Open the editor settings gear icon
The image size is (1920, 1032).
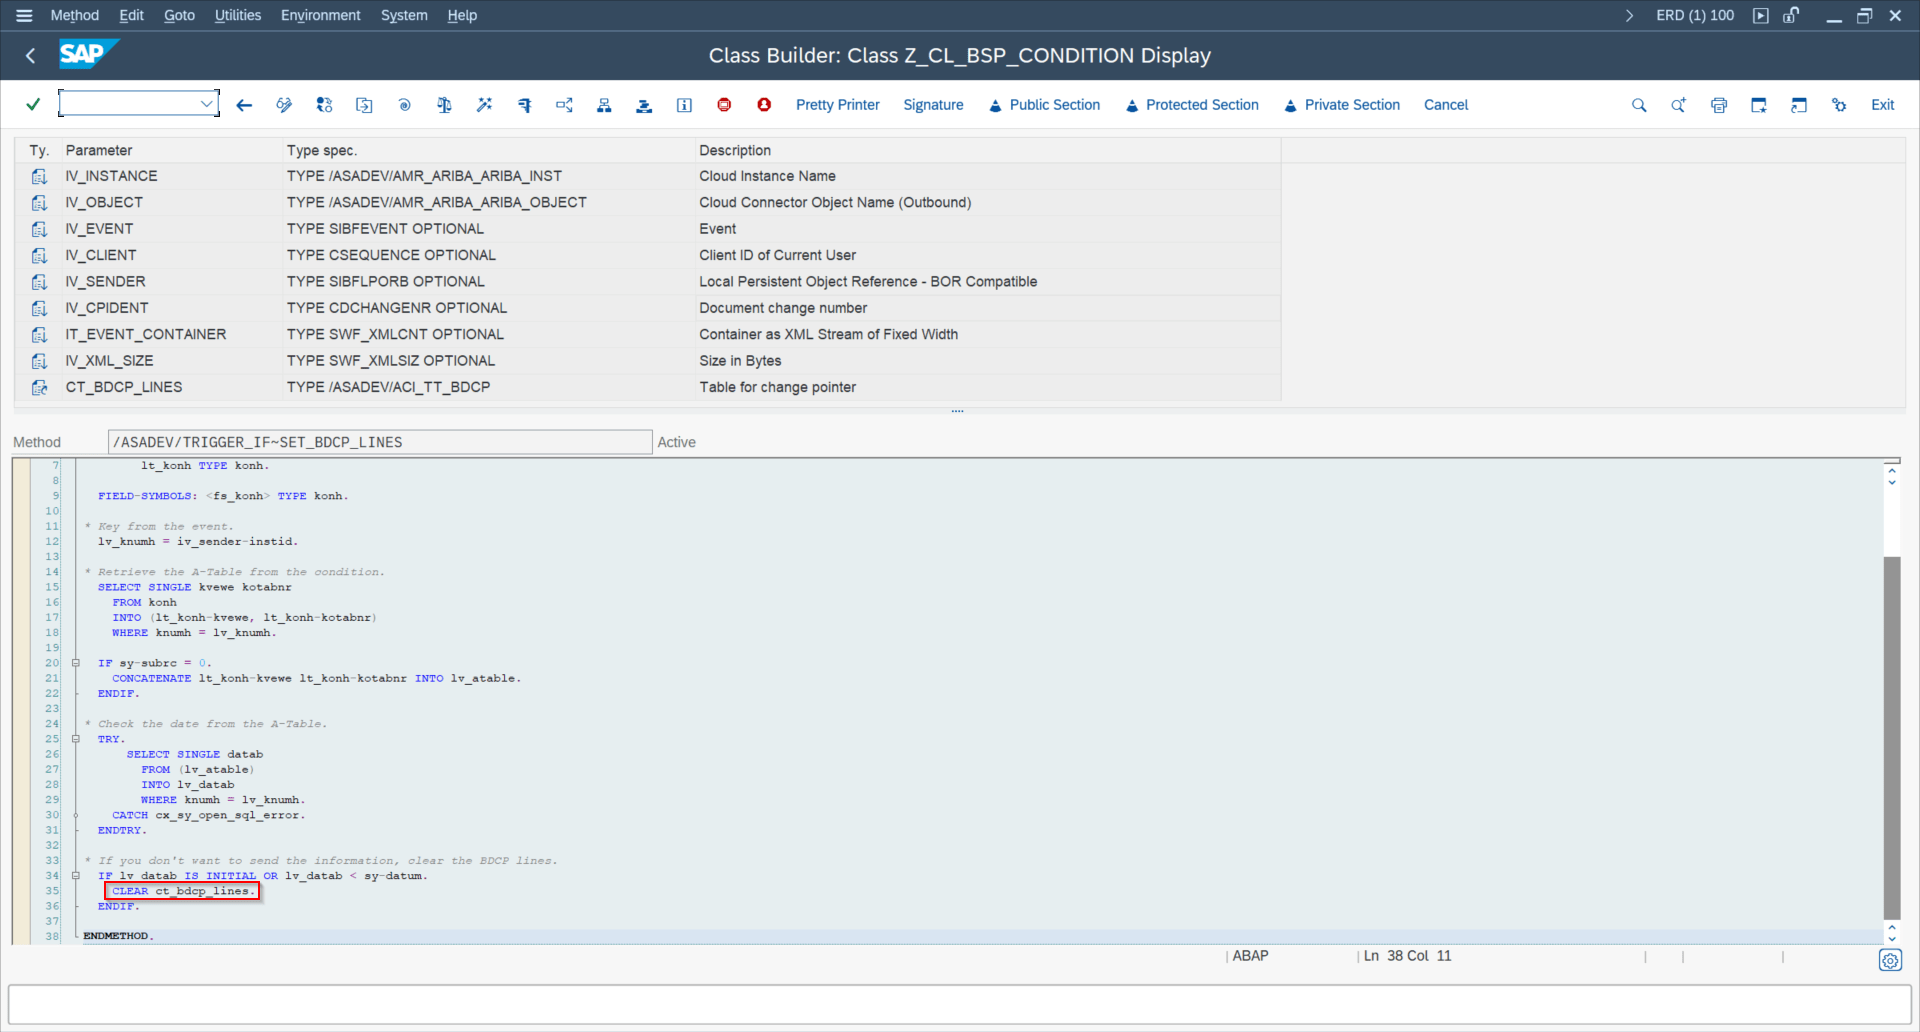point(1890,961)
